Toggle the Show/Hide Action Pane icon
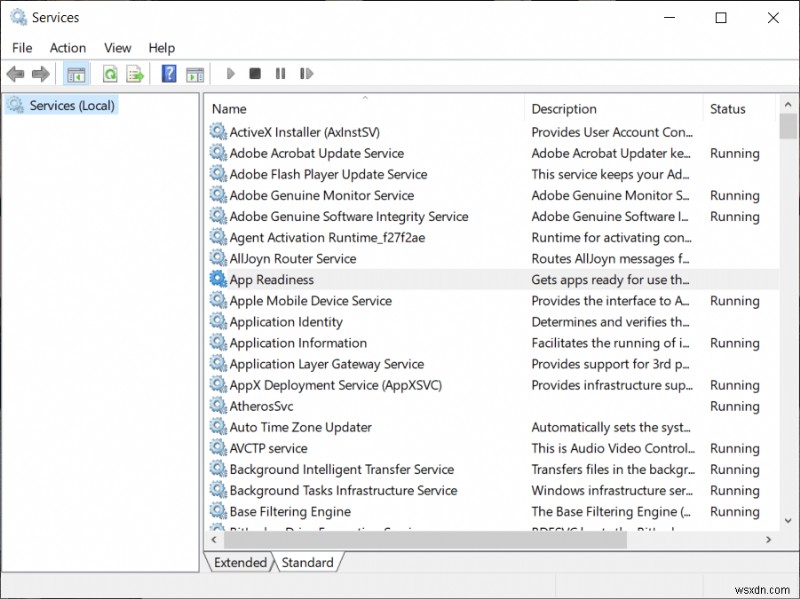This screenshot has height=599, width=800. [x=196, y=73]
